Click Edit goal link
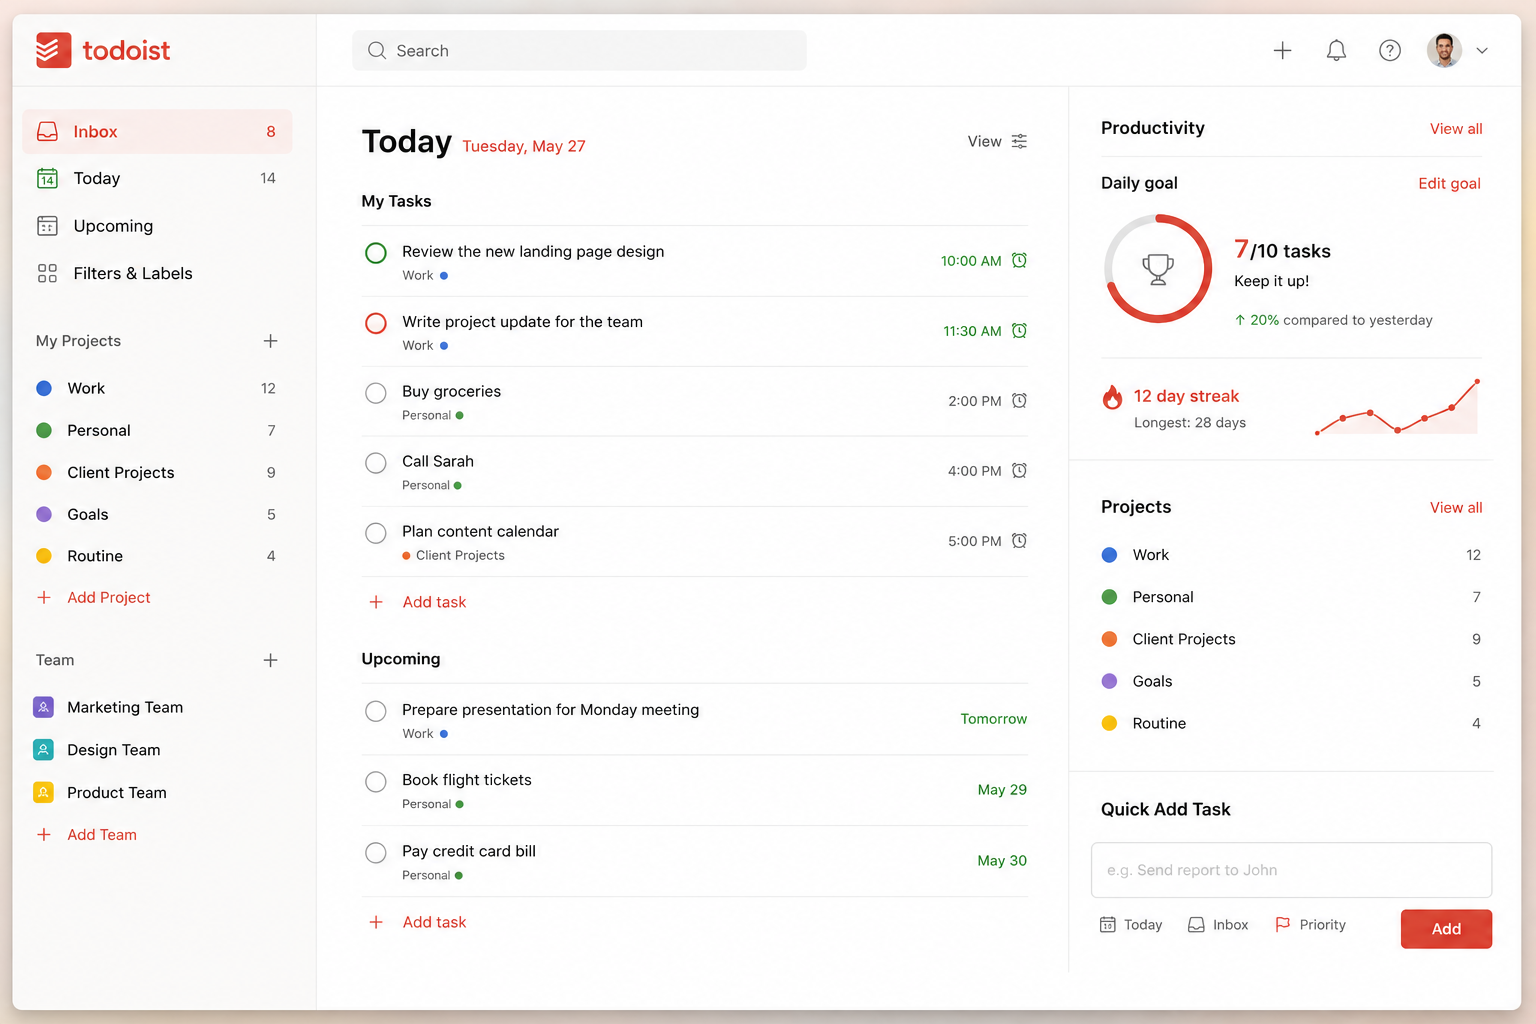This screenshot has width=1536, height=1024. click(1449, 183)
